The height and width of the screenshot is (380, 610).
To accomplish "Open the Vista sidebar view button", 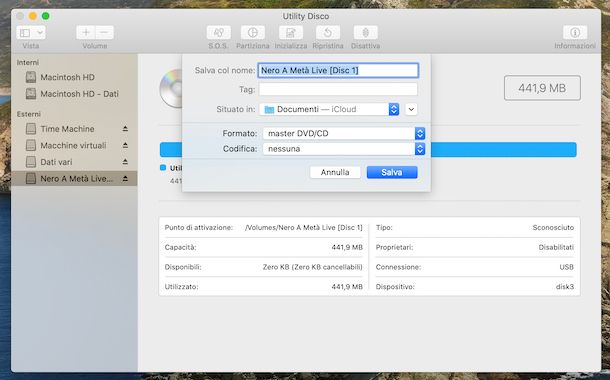I will click(x=25, y=33).
